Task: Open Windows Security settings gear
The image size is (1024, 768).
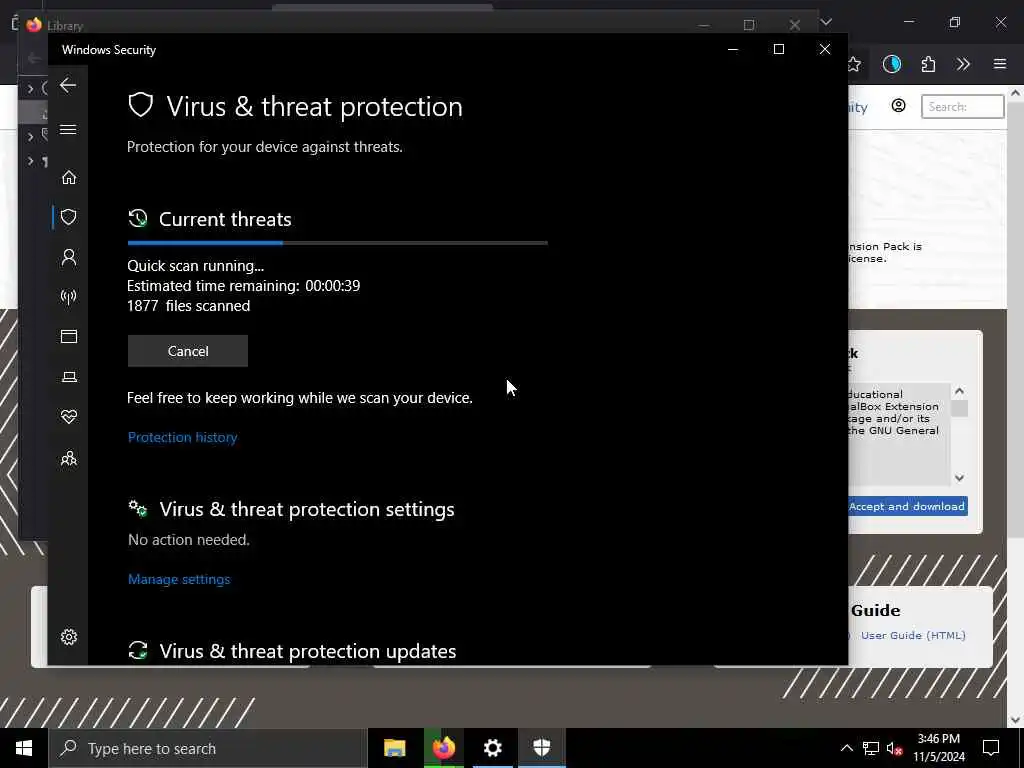Action: point(69,637)
